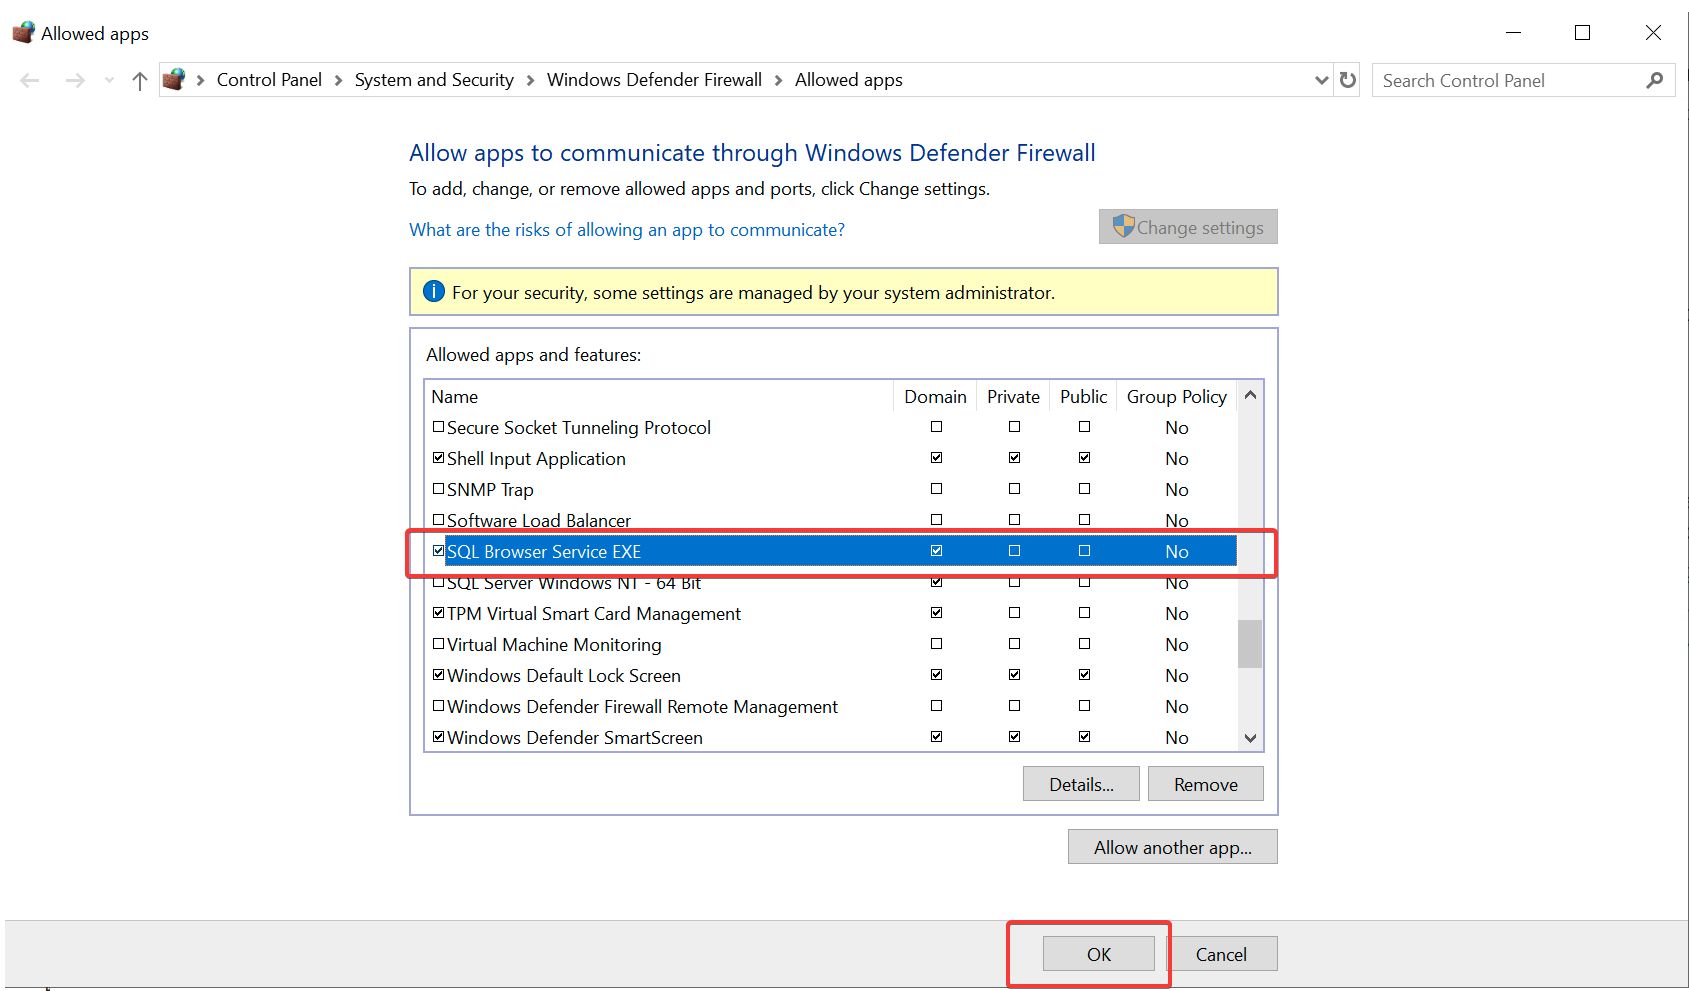Click the blue info icon in banner
The image size is (1689, 991).
434,292
